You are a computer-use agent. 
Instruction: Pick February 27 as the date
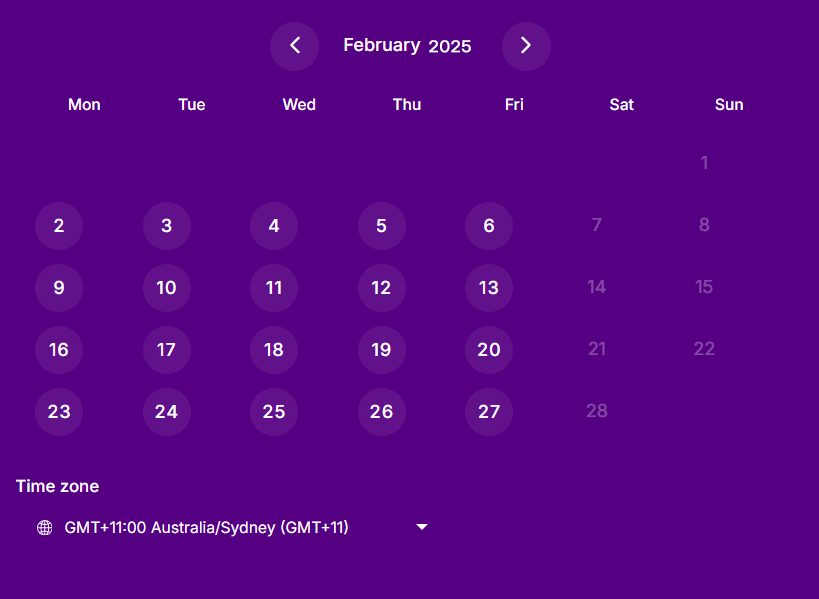(x=489, y=411)
